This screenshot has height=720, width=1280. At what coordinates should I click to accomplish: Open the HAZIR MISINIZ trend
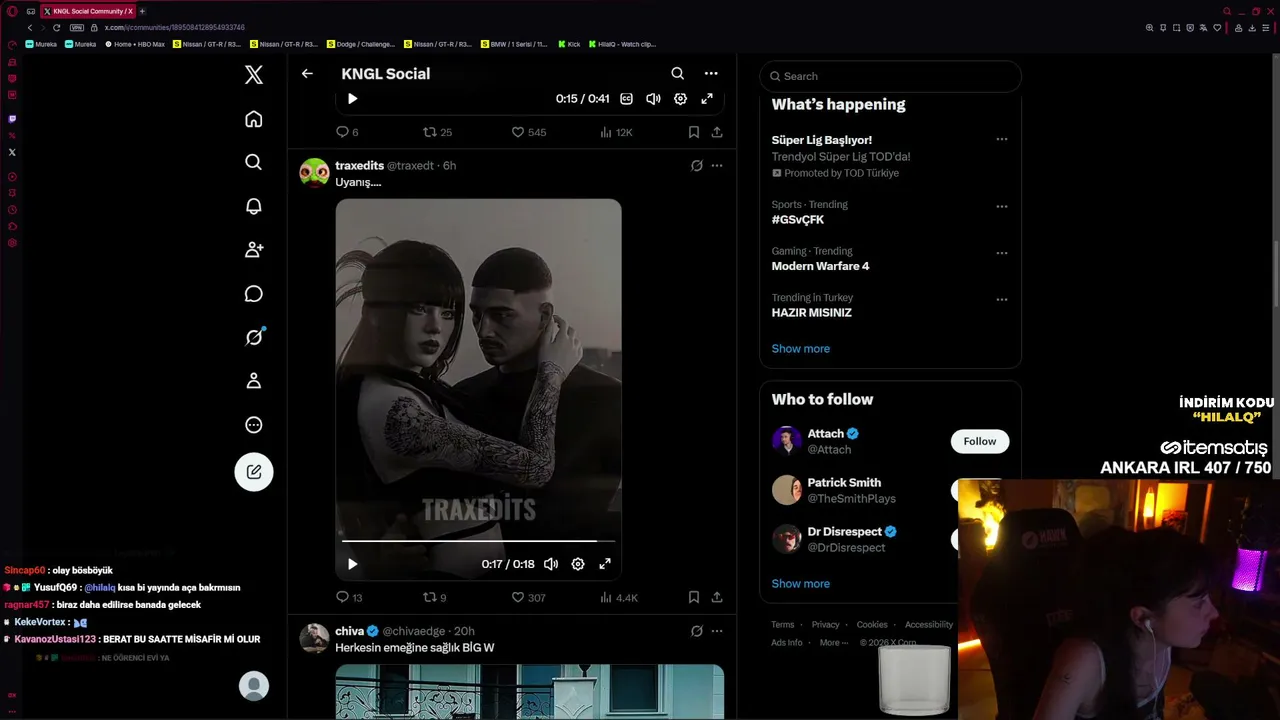coord(812,313)
